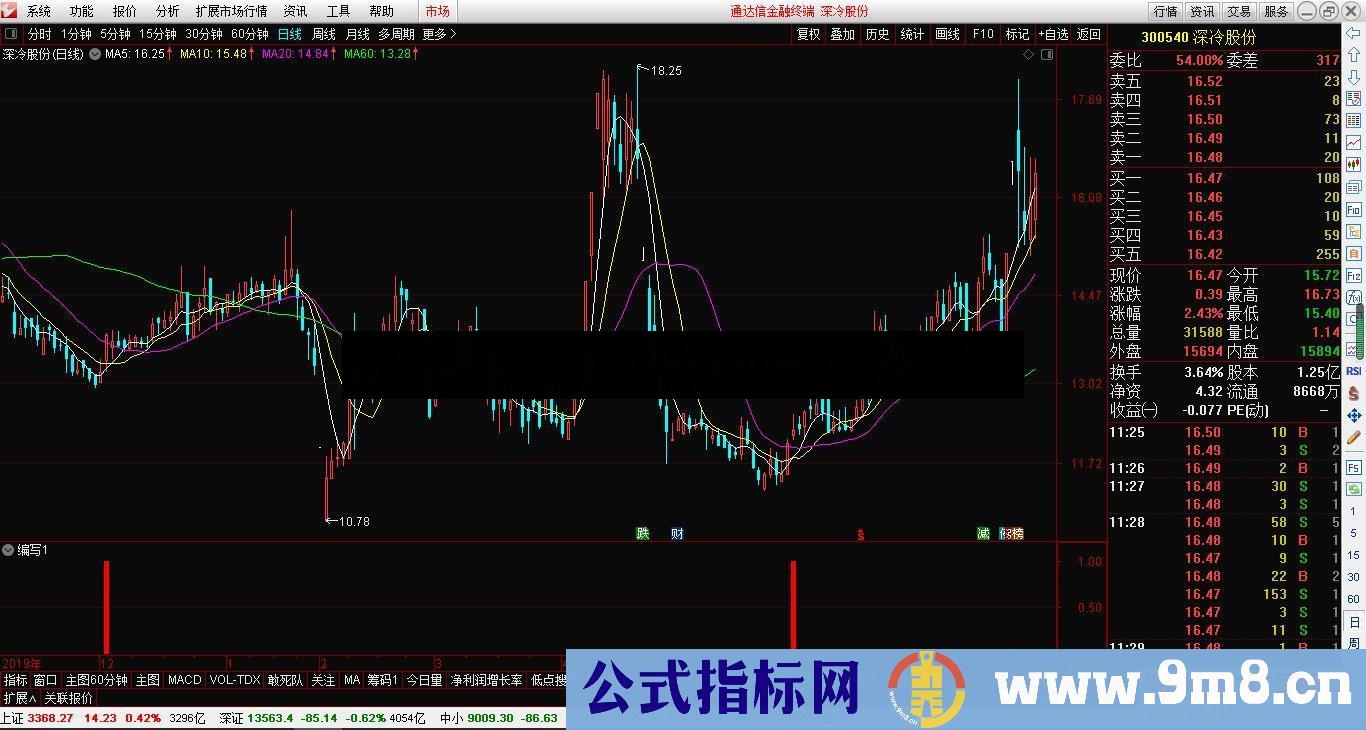The height and width of the screenshot is (730, 1366).
Task: Click the green refresh icon in sidebar
Action: pos(1353,489)
